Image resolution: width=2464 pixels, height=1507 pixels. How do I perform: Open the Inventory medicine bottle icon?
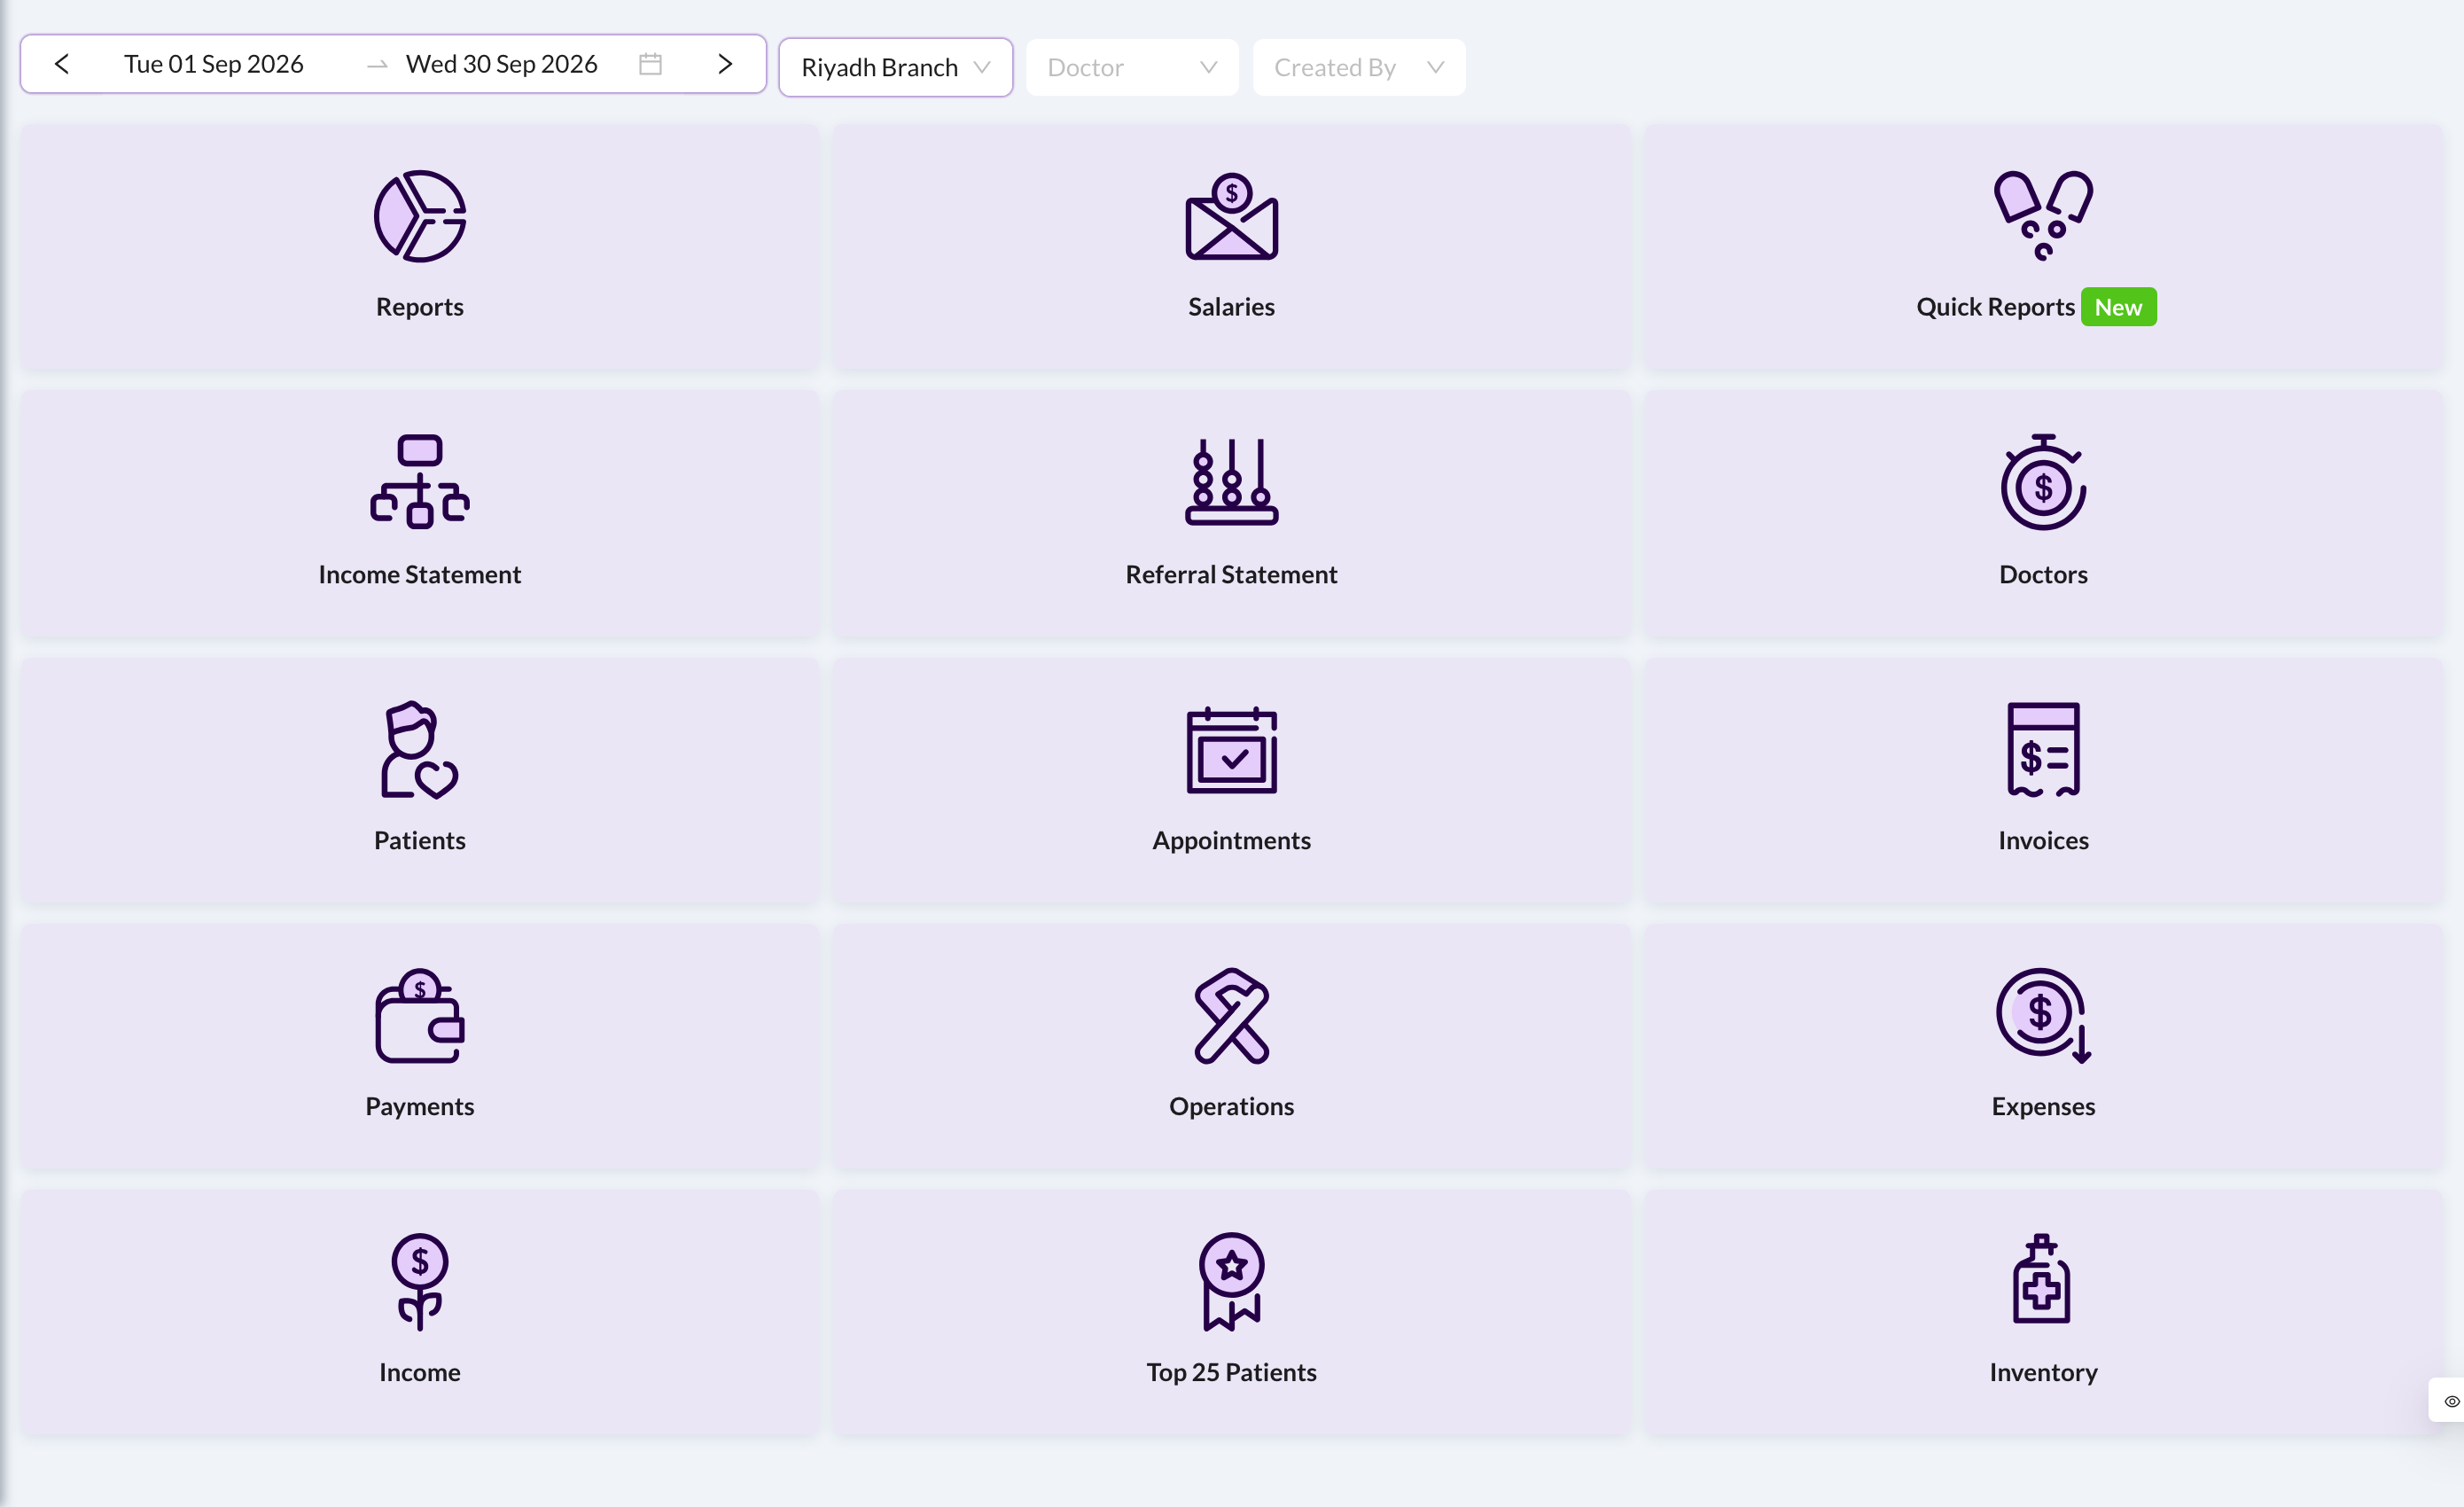tap(2042, 1279)
